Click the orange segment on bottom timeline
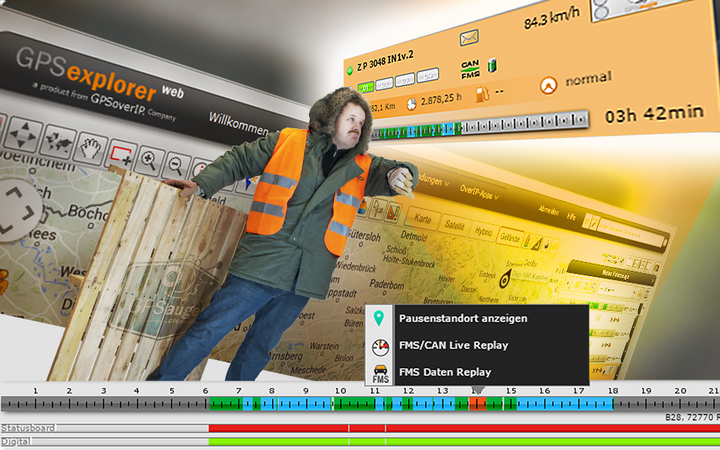The width and height of the screenshot is (720, 450). tap(478, 404)
